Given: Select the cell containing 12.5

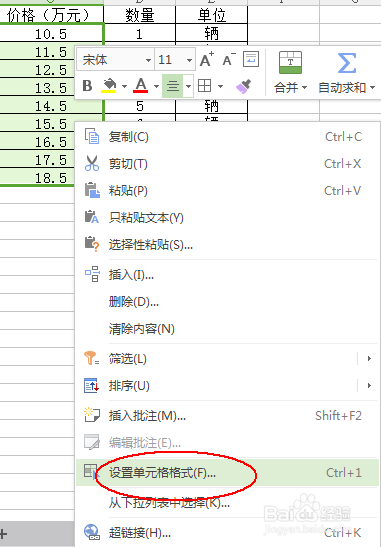Looking at the screenshot, I should point(37,70).
